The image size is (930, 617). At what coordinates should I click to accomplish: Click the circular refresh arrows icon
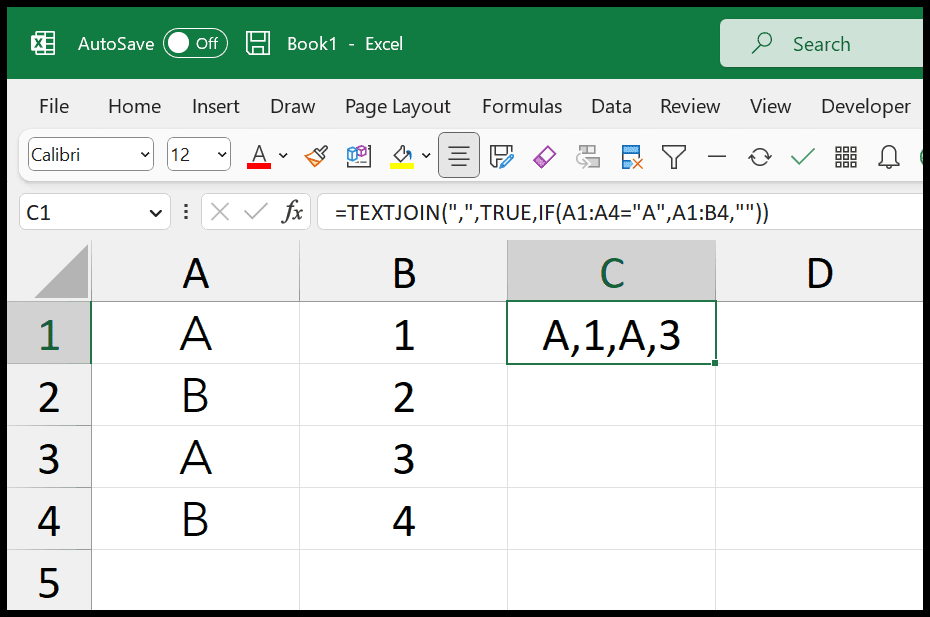(760, 157)
